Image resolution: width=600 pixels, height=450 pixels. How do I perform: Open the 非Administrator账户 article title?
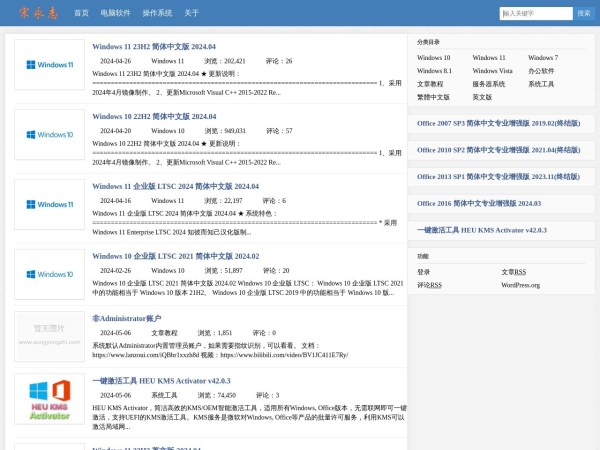pos(127,318)
